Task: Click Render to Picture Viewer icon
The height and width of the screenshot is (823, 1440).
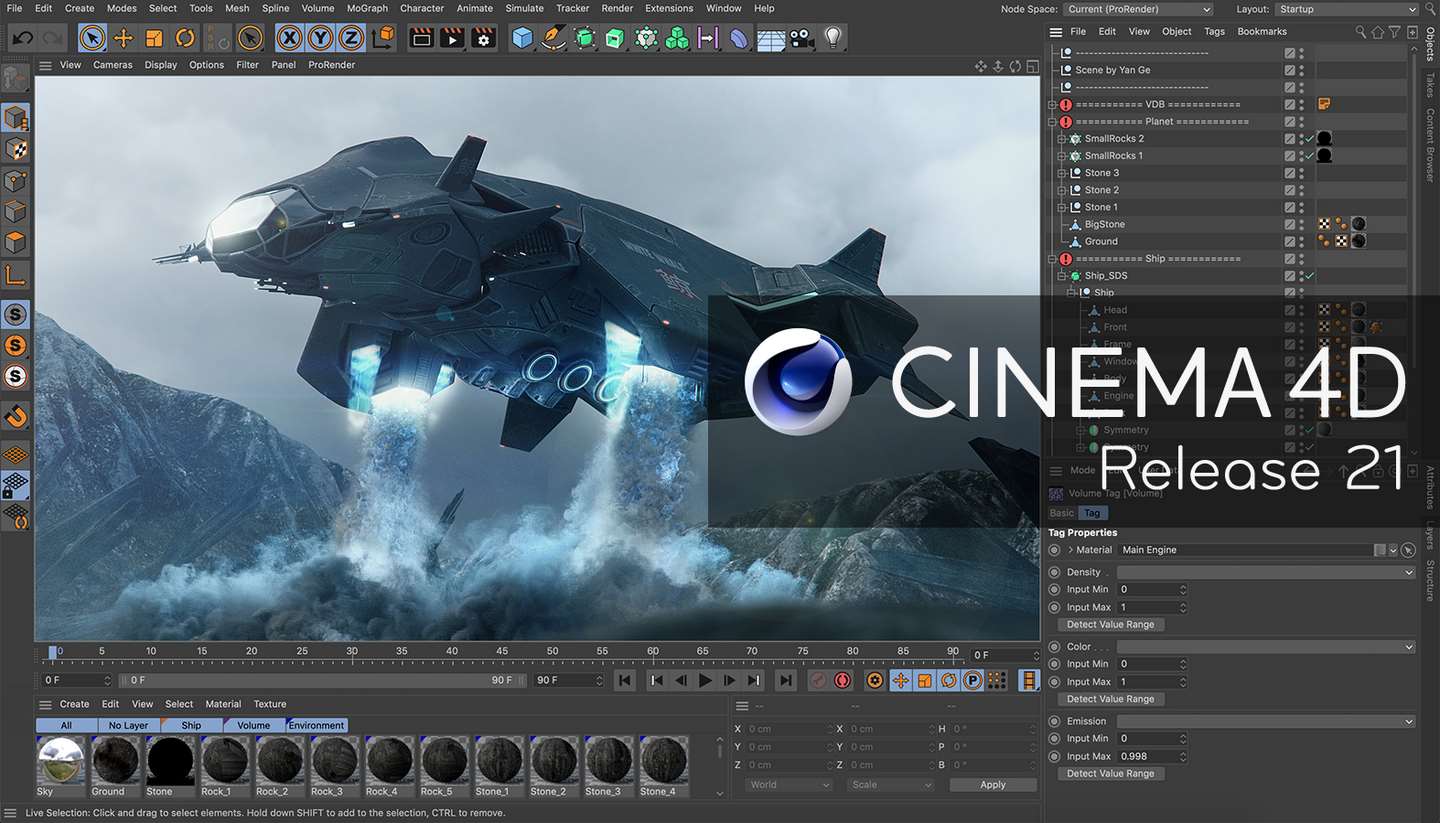Action: 453,39
